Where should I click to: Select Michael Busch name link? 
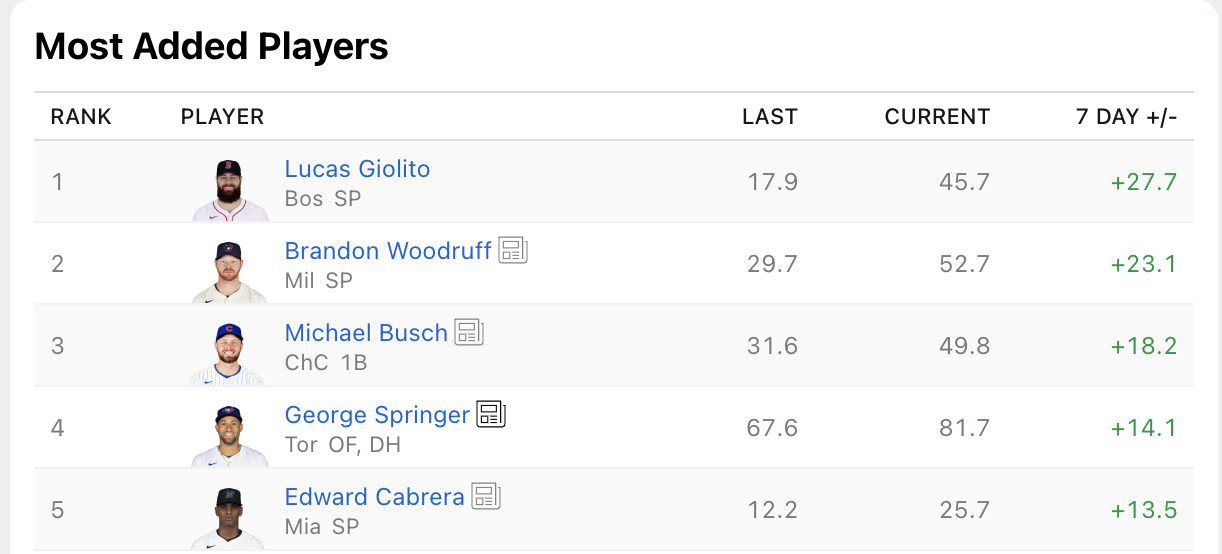(x=366, y=333)
